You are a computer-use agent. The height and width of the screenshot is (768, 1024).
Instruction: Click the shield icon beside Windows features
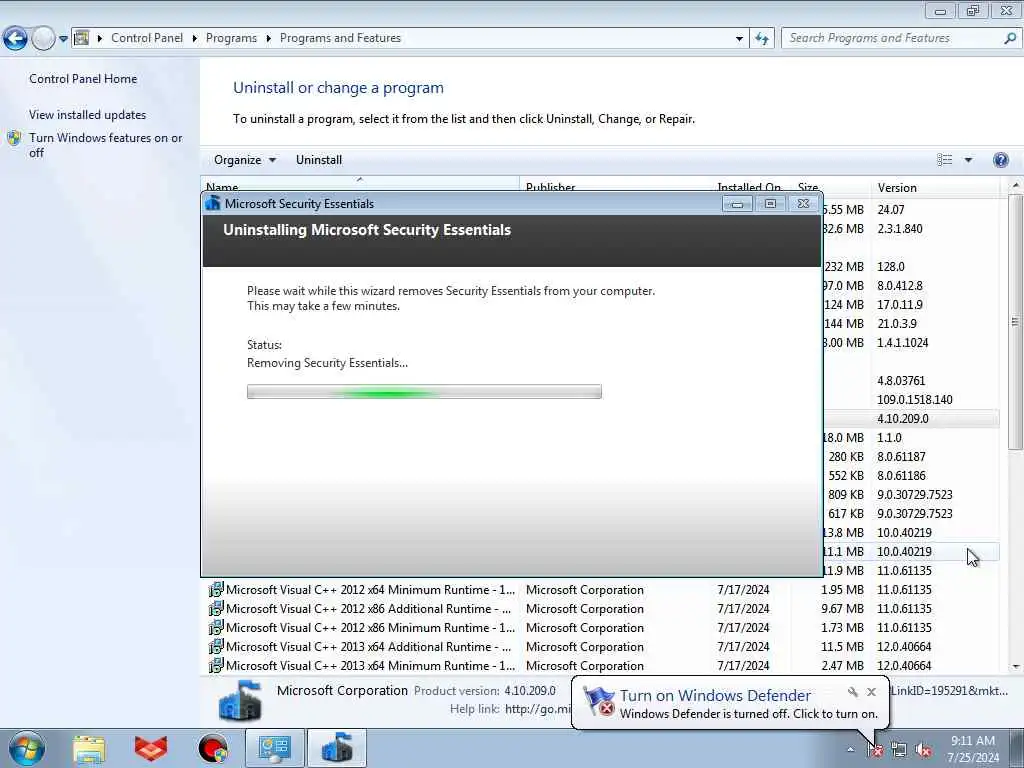[14, 138]
